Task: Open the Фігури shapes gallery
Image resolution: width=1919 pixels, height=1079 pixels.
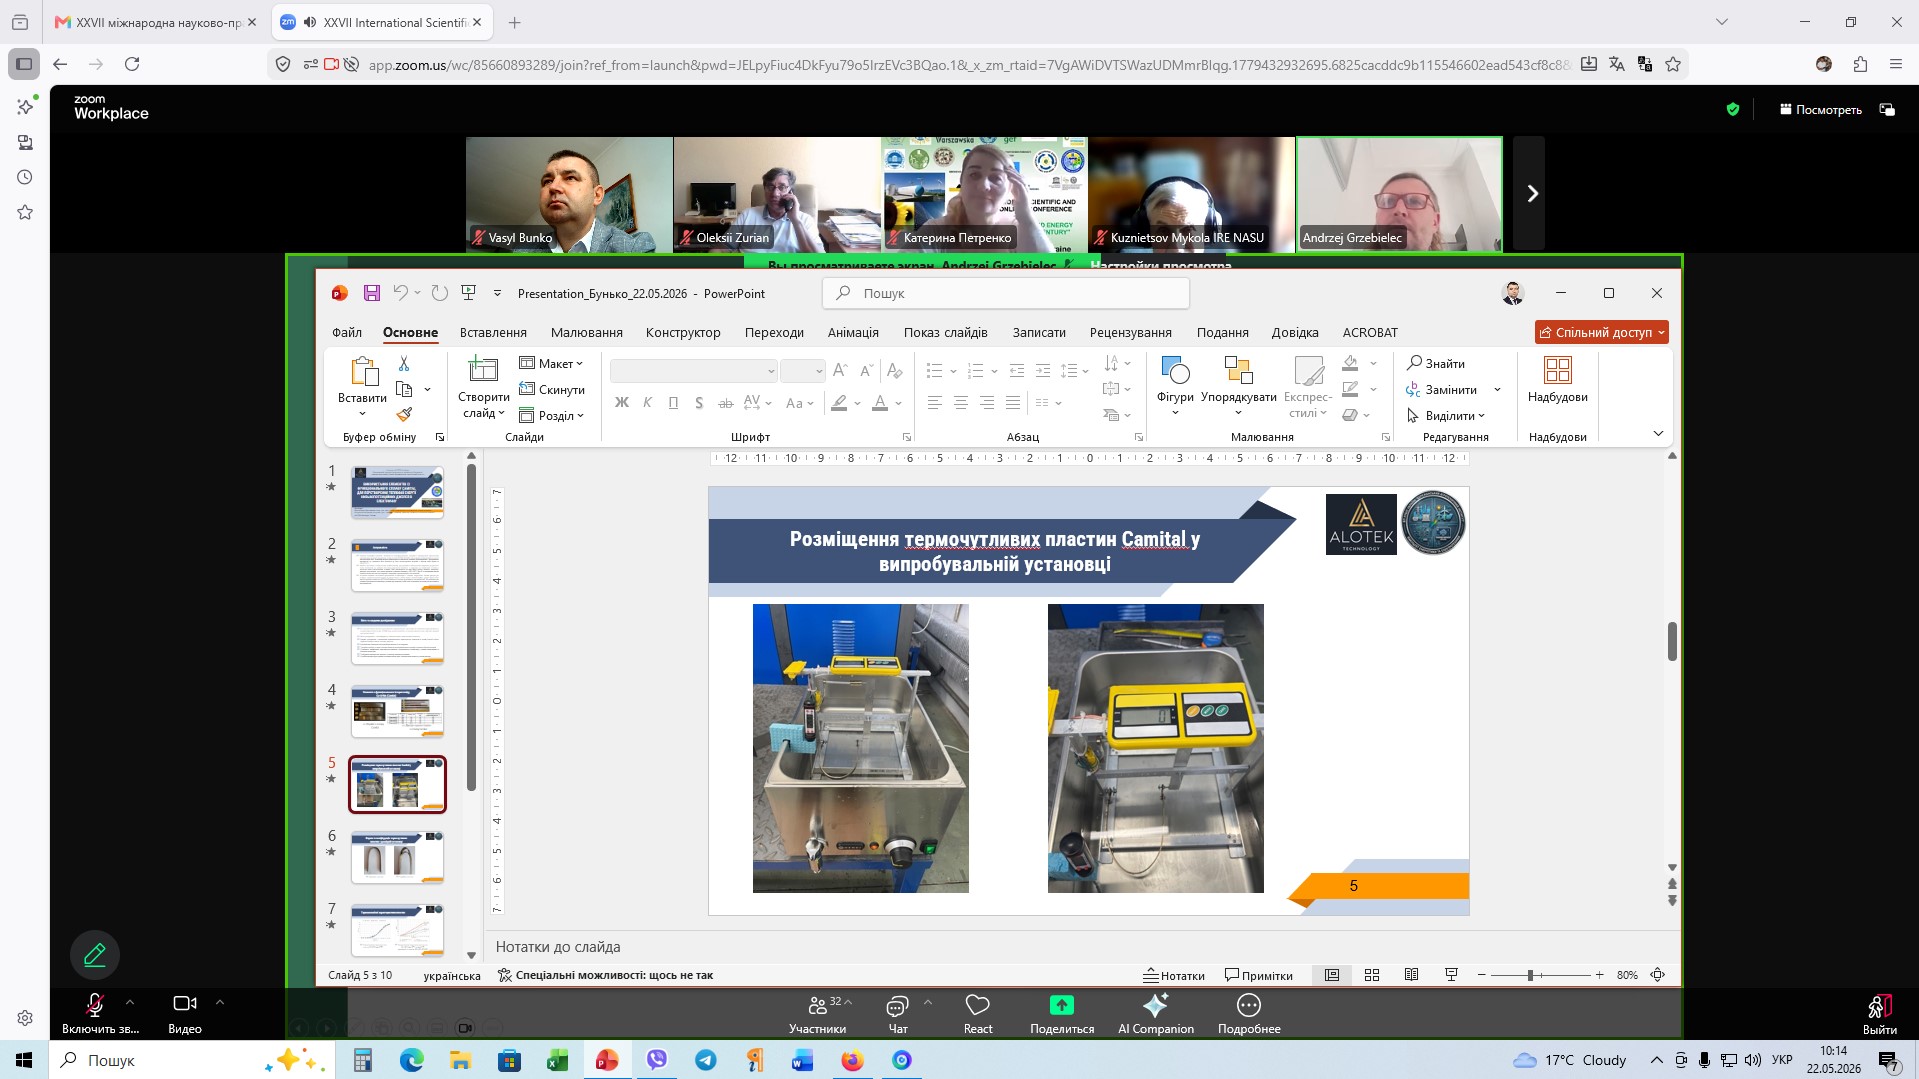Action: click(1175, 385)
